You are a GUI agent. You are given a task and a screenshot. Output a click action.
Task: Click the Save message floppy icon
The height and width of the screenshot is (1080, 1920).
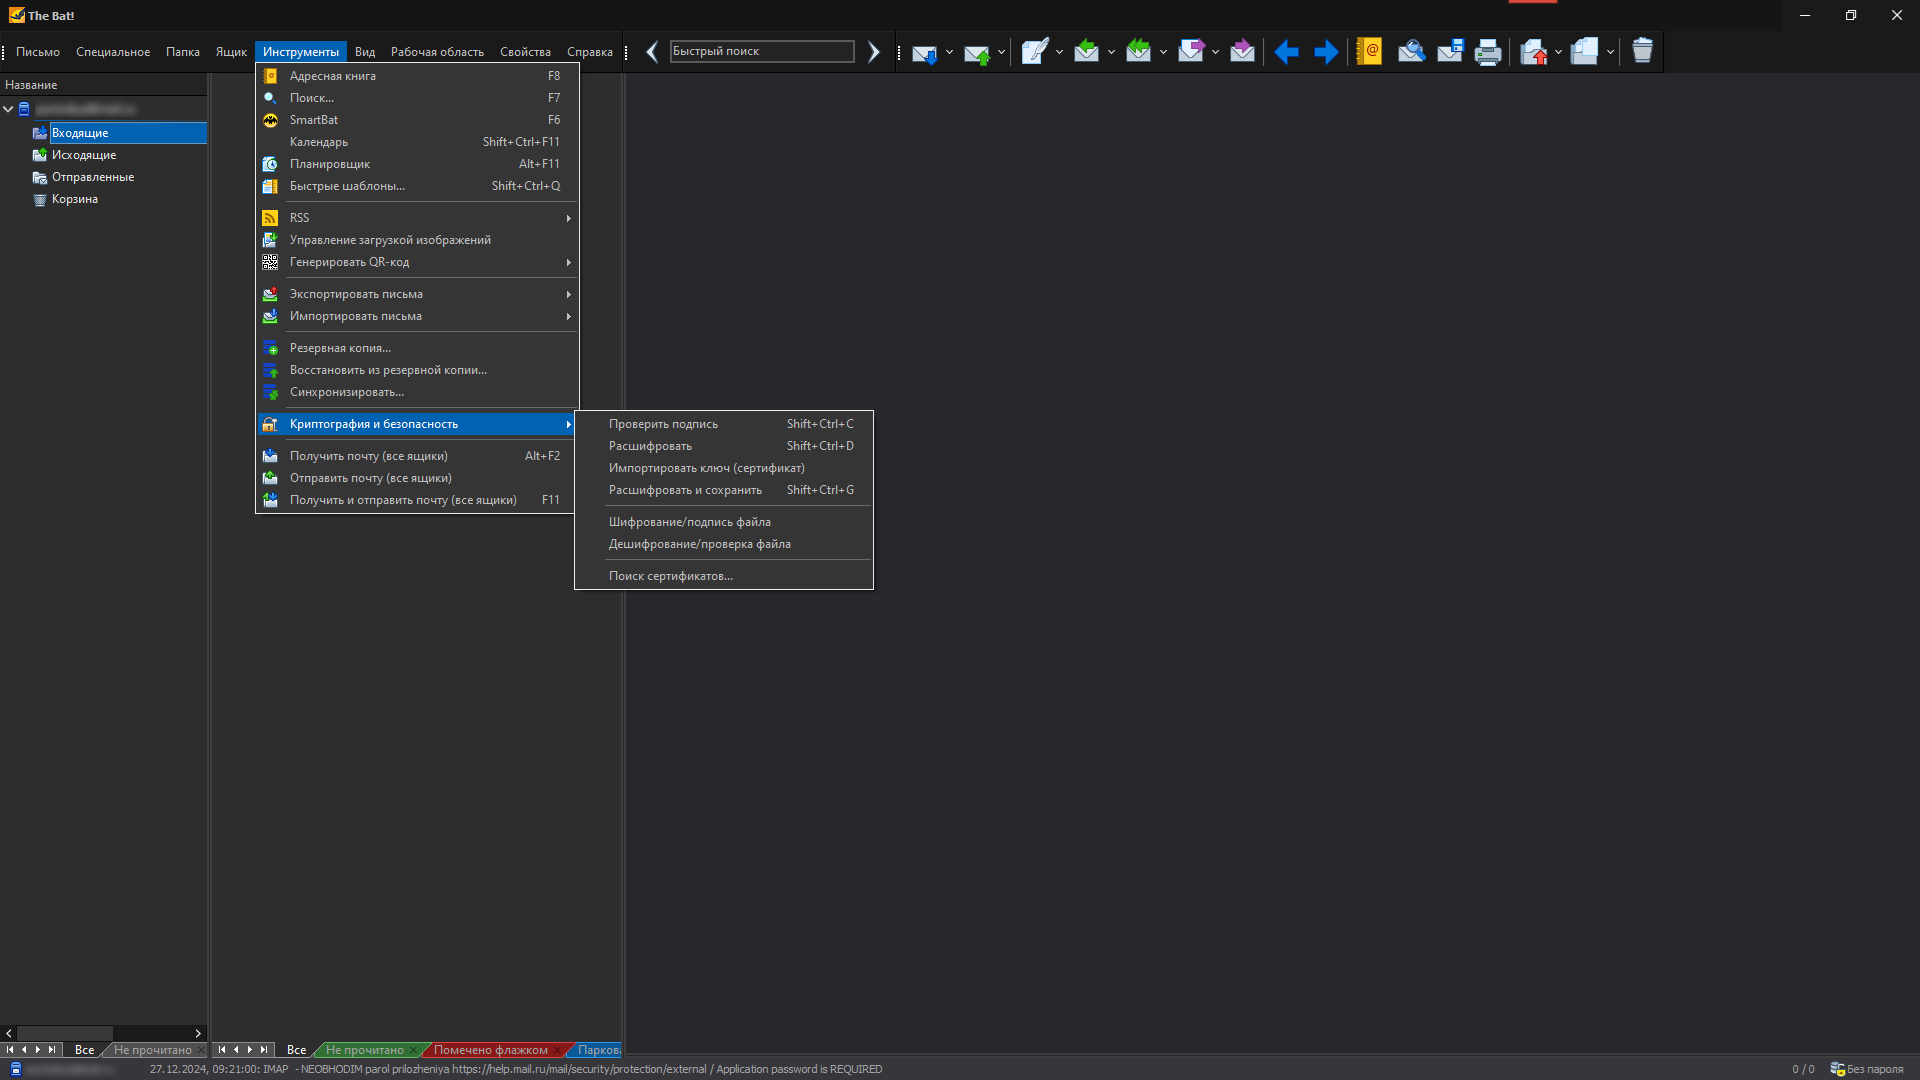(1450, 51)
